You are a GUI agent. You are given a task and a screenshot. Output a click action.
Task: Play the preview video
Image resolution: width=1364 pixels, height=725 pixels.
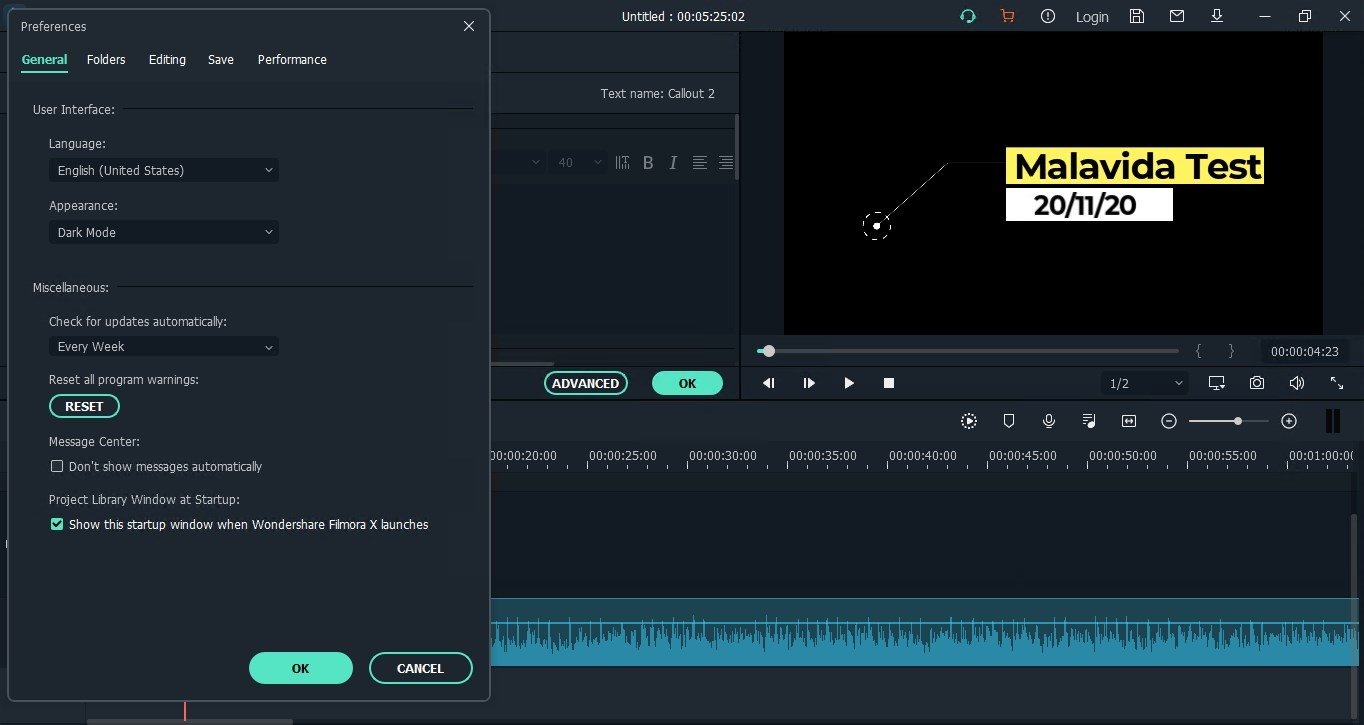(x=849, y=383)
